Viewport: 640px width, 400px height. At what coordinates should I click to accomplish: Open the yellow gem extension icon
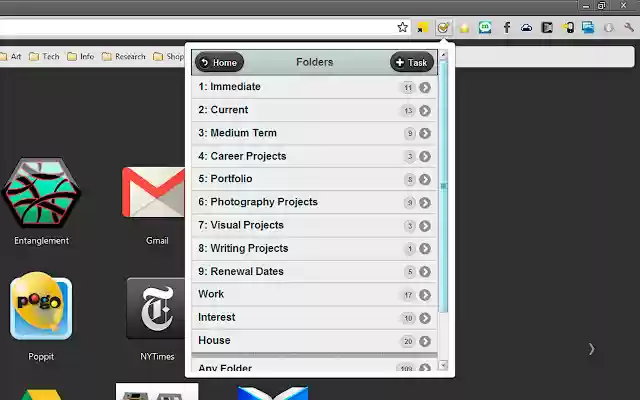click(x=464, y=28)
